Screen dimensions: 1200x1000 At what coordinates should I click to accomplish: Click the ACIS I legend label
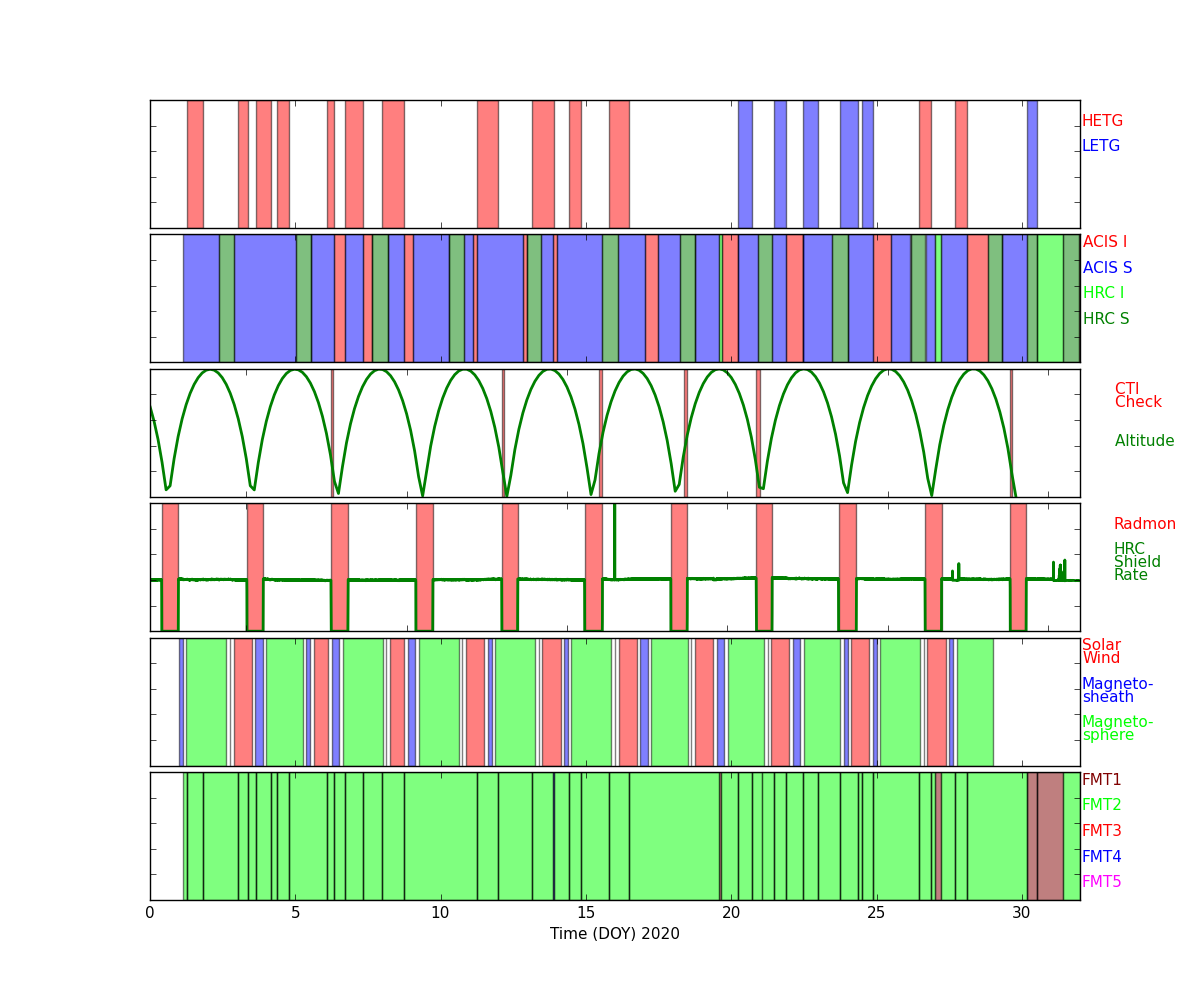(x=1104, y=242)
